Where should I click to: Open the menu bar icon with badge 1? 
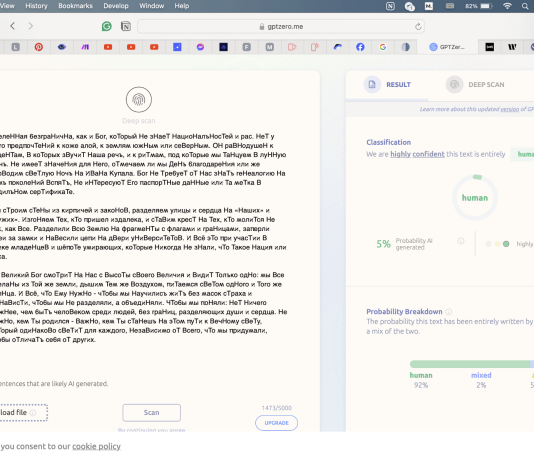409,6
